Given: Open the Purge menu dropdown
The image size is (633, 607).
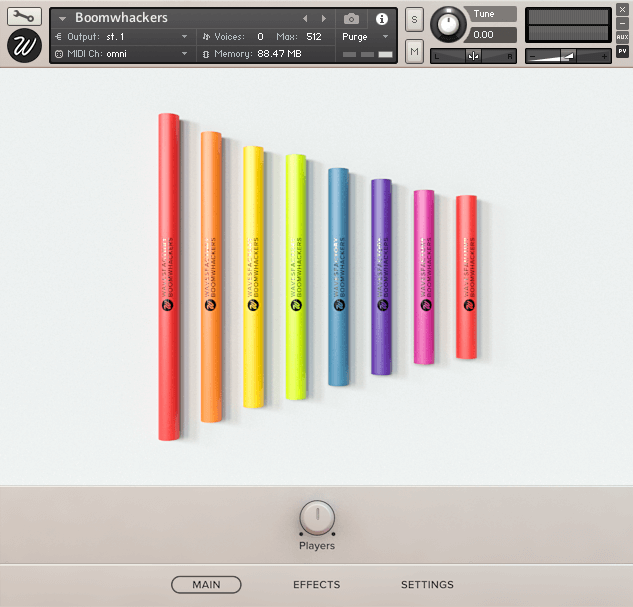Looking at the screenshot, I should click(x=365, y=37).
